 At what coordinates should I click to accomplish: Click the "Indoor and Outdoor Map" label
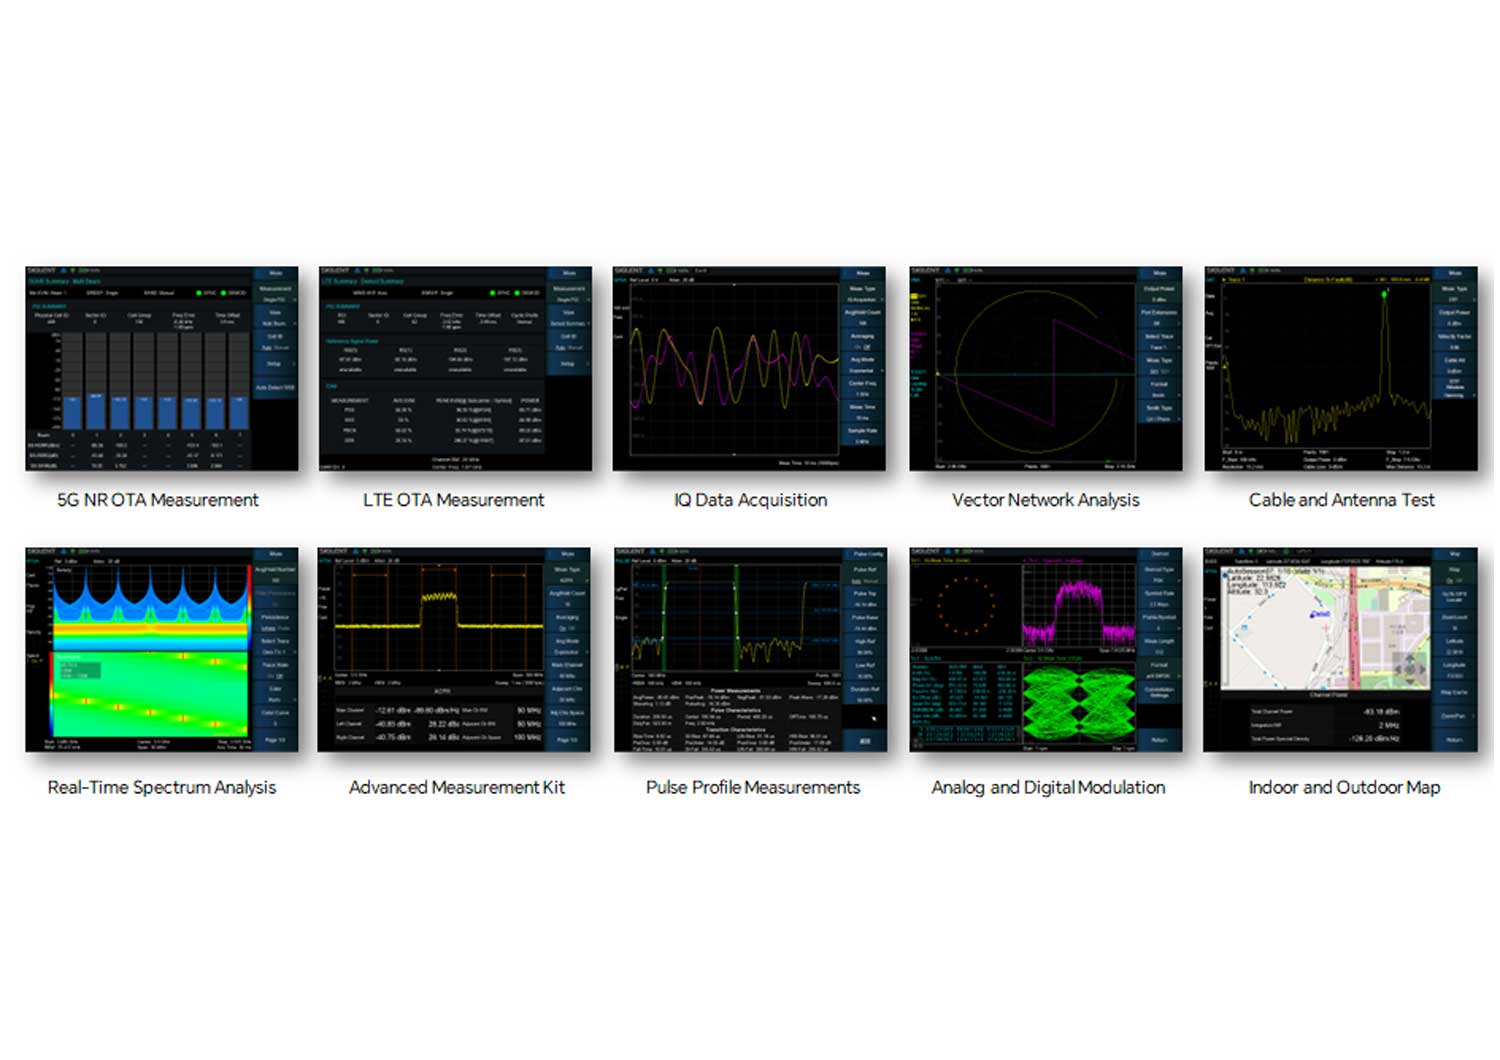tap(1344, 788)
